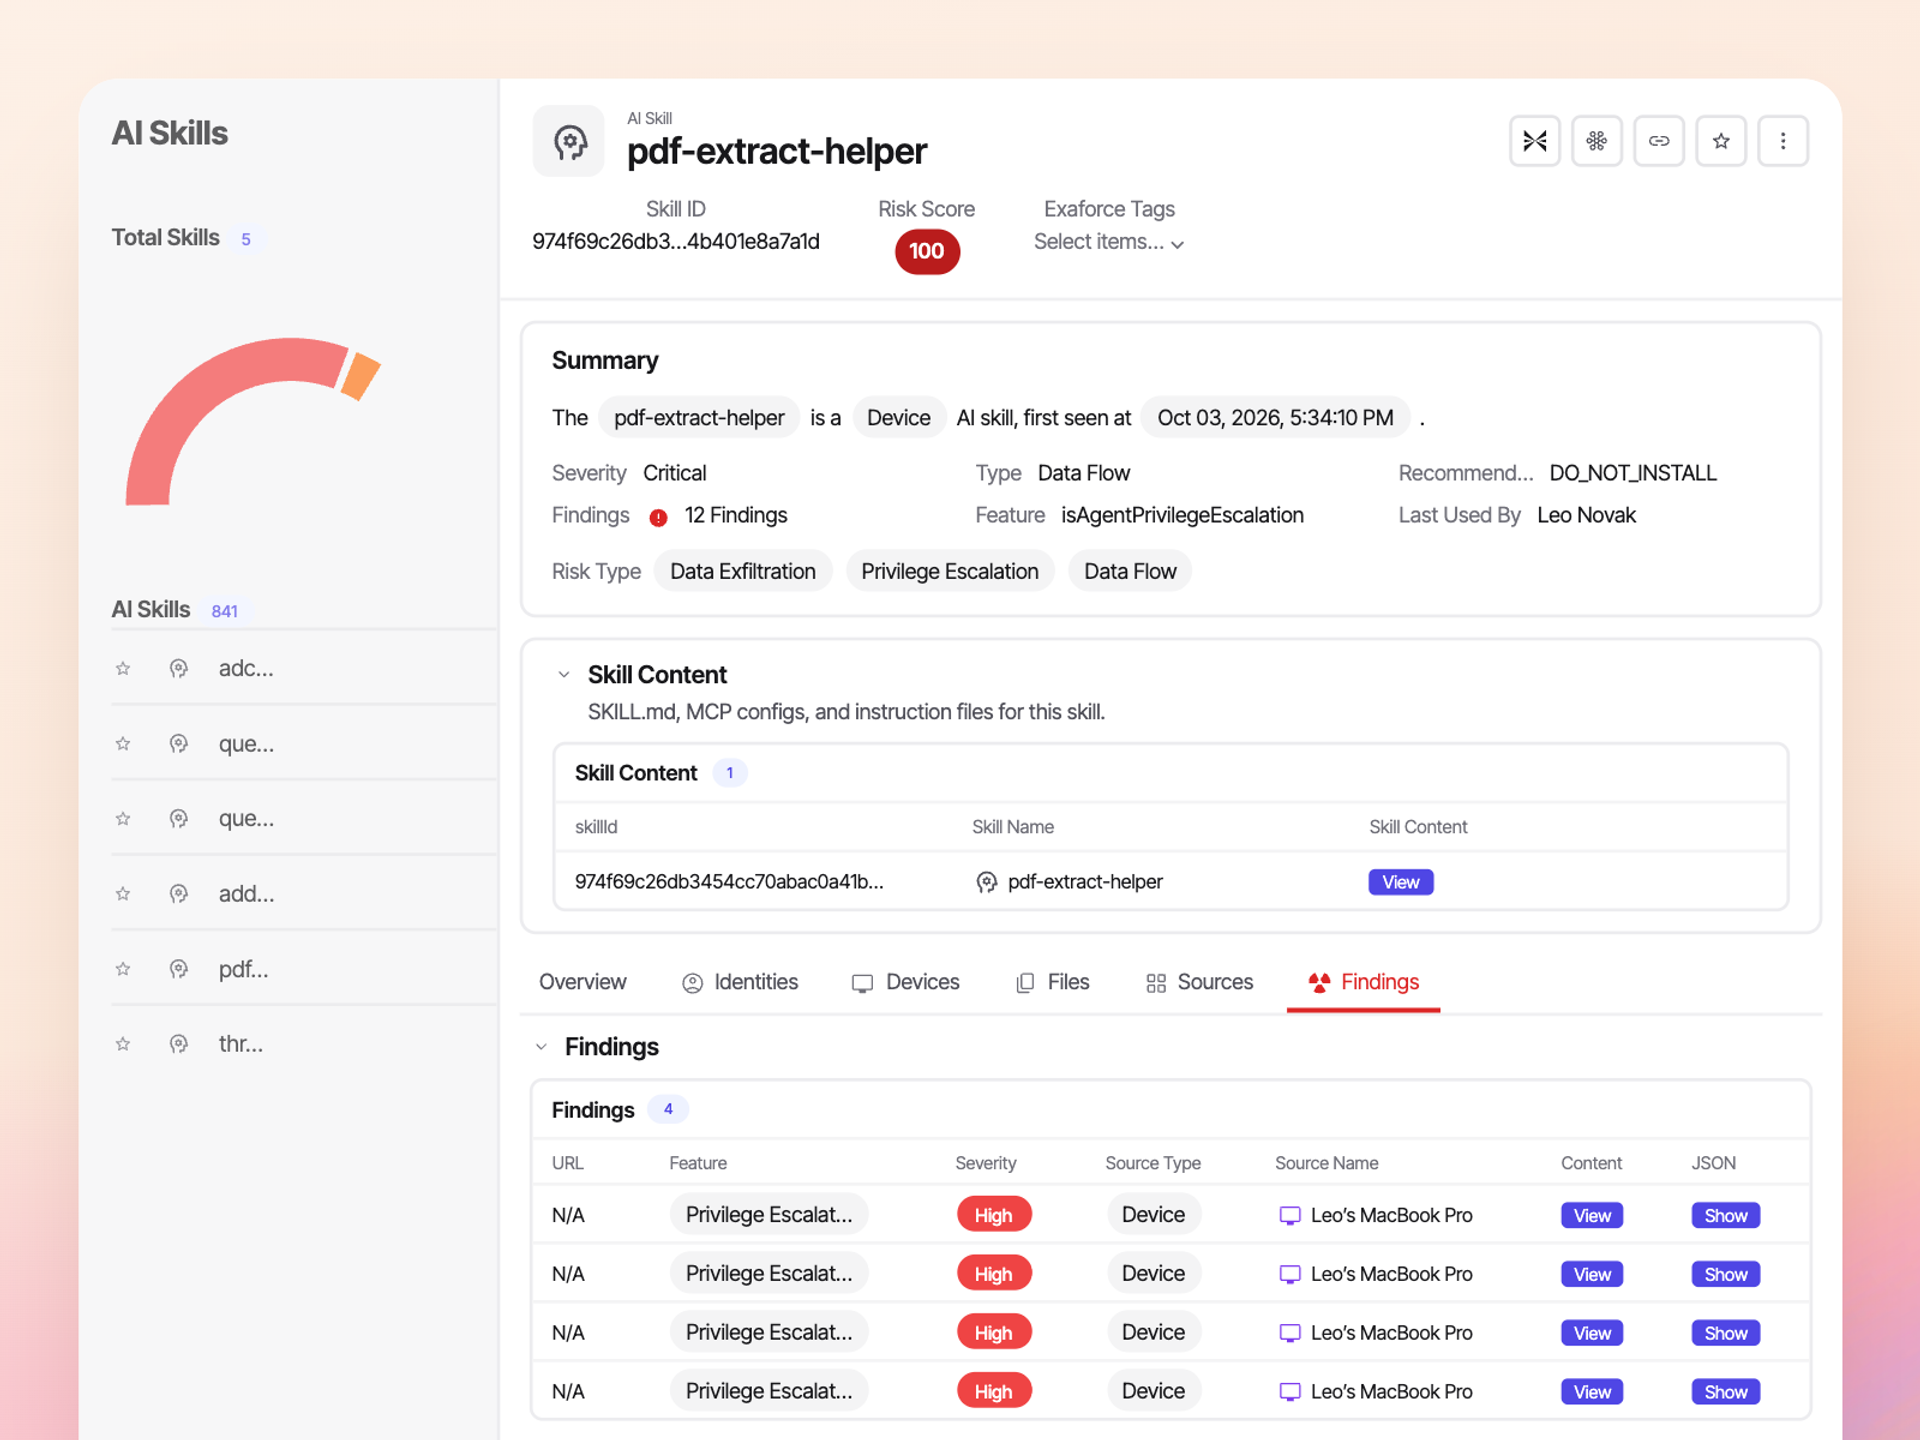This screenshot has height=1440, width=1920.
Task: Star the add... skill in sidebar
Action: 123,894
